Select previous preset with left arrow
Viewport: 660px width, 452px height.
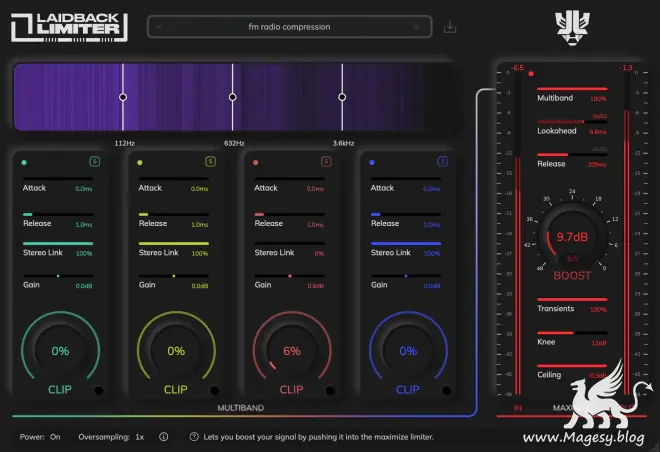[x=159, y=27]
